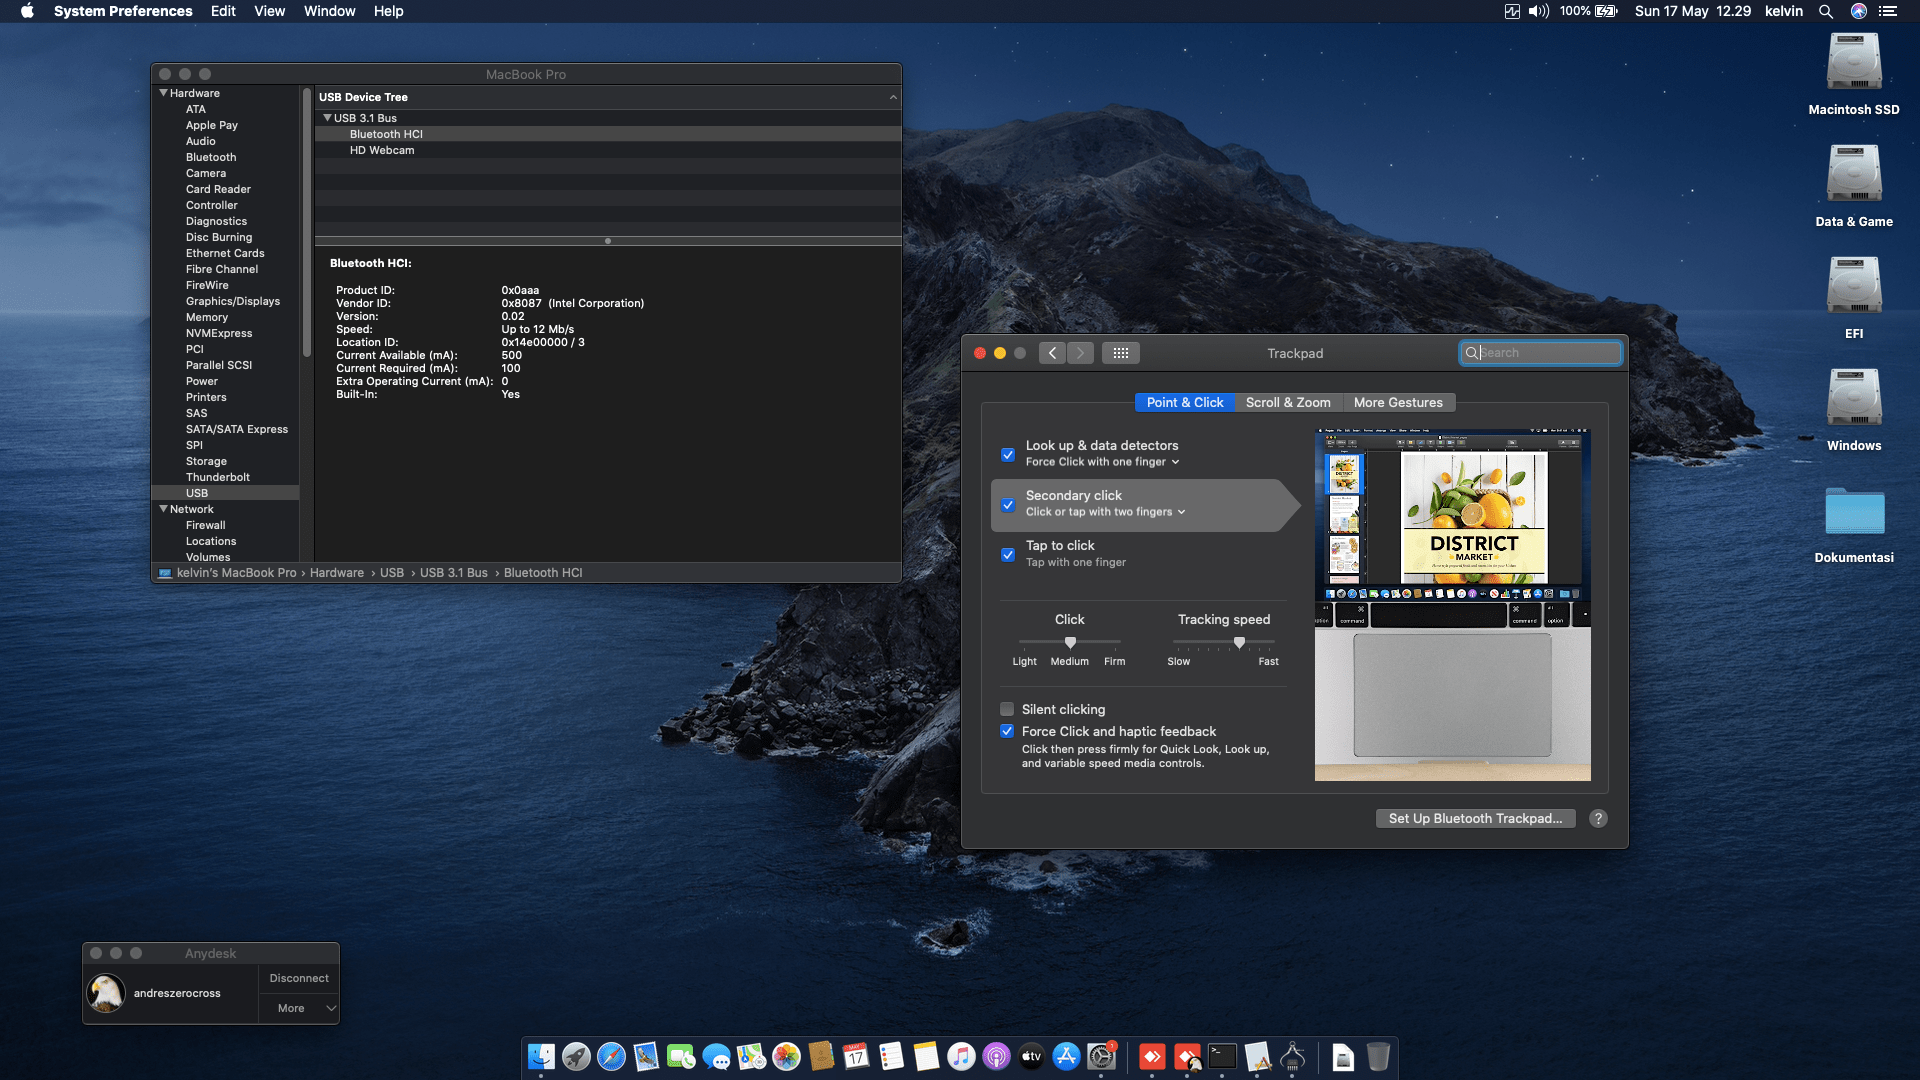Open Calendar icon showing 17

pyautogui.click(x=856, y=1056)
